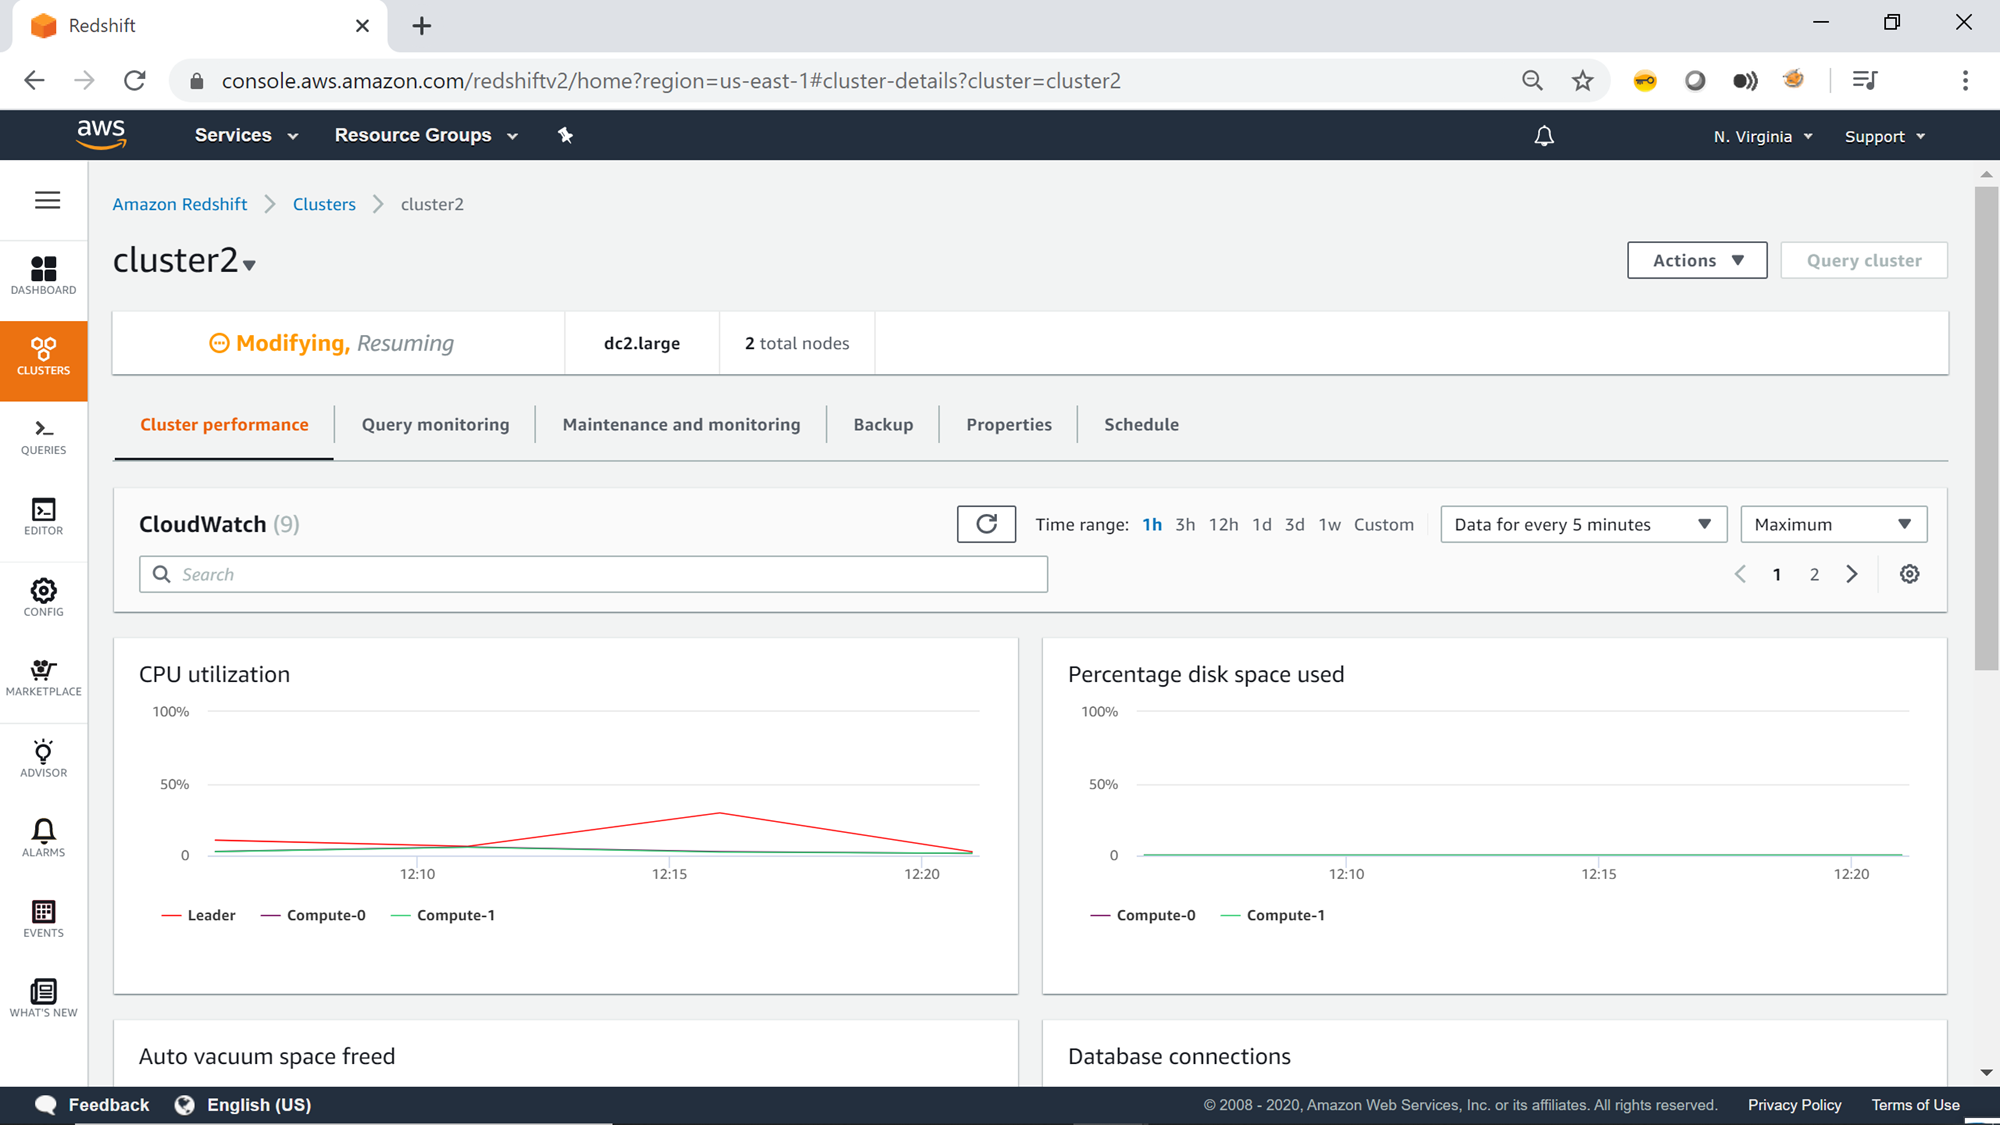
Task: Open the Queries sidebar icon
Action: point(43,437)
